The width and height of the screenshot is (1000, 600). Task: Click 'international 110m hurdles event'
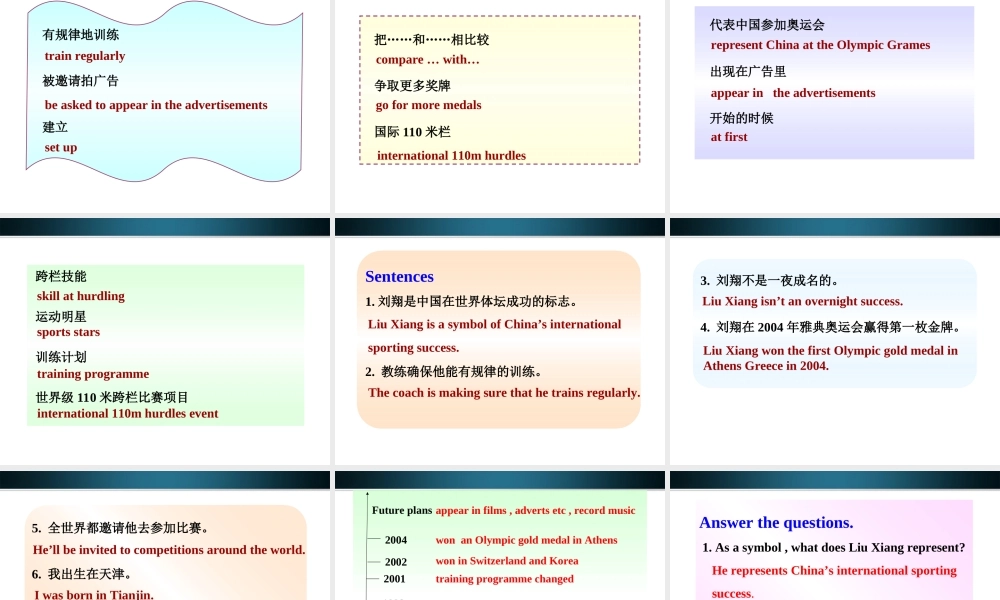point(128,414)
